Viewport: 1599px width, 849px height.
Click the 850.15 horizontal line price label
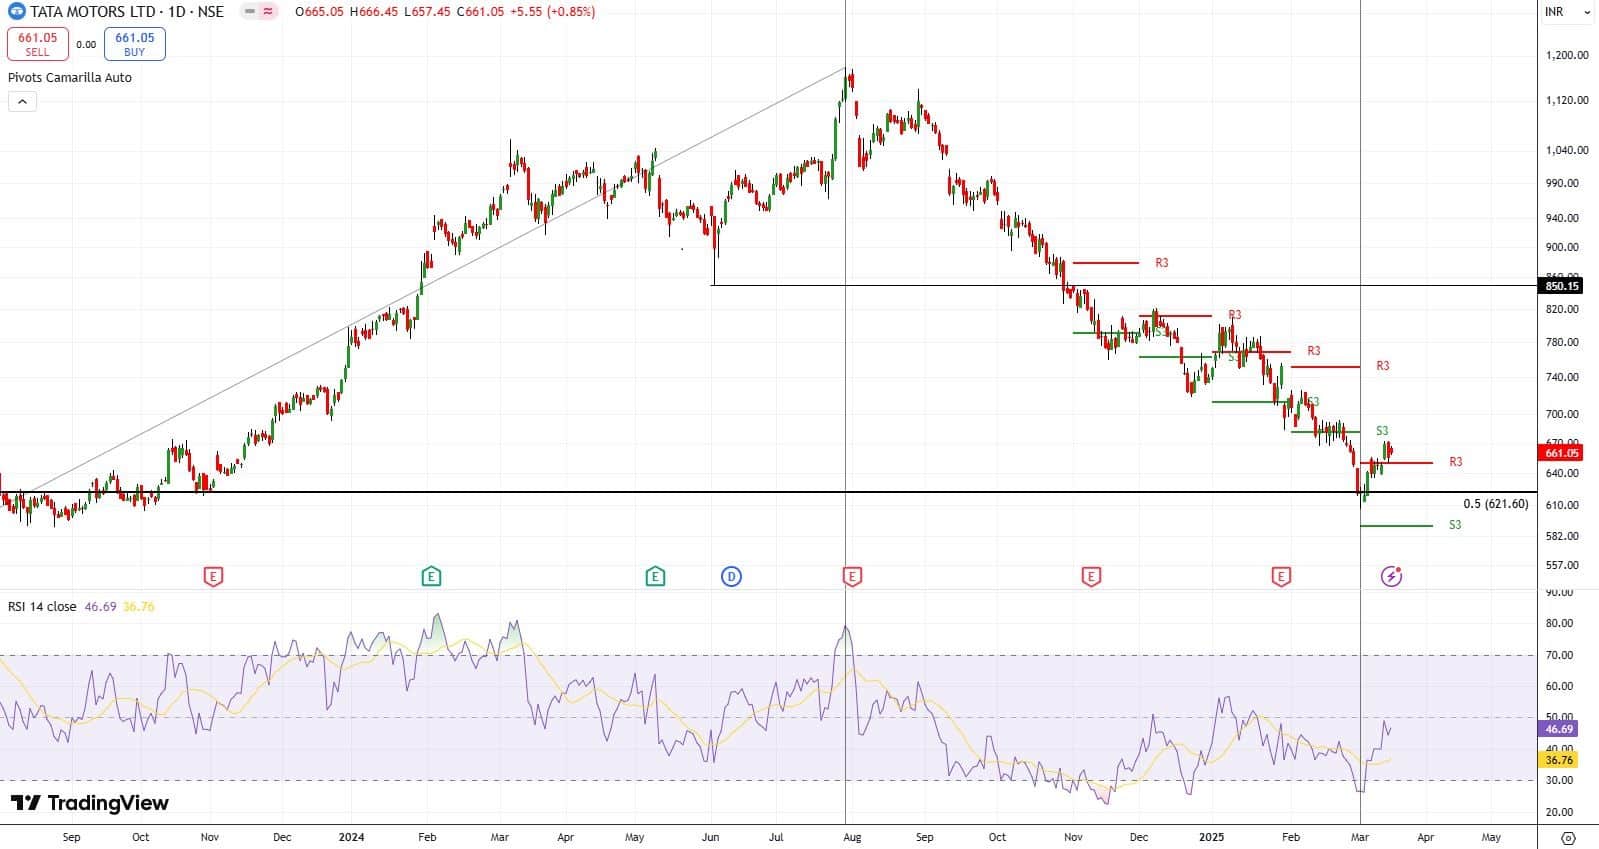coord(1561,286)
